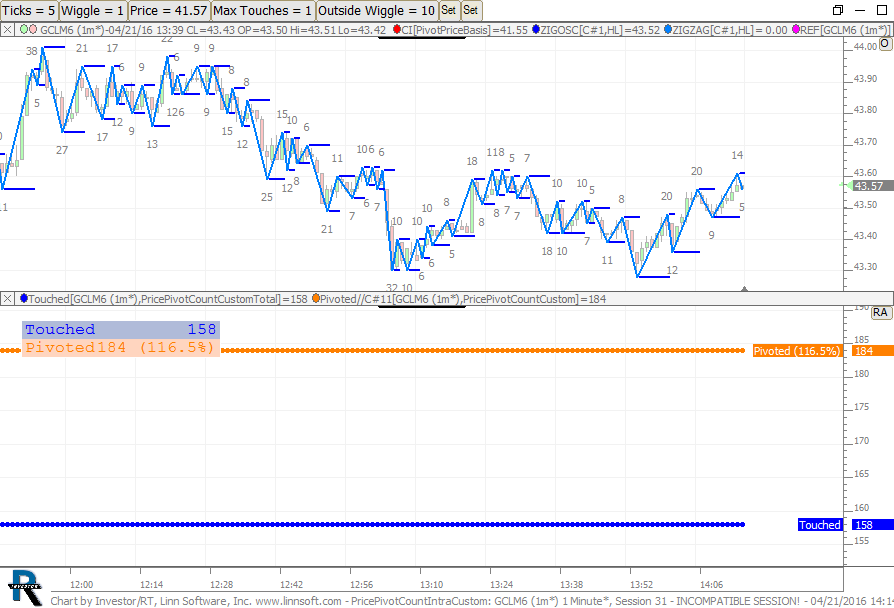Click the 'Wiggle = 1' button
This screenshot has height=608, width=894.
92,10
